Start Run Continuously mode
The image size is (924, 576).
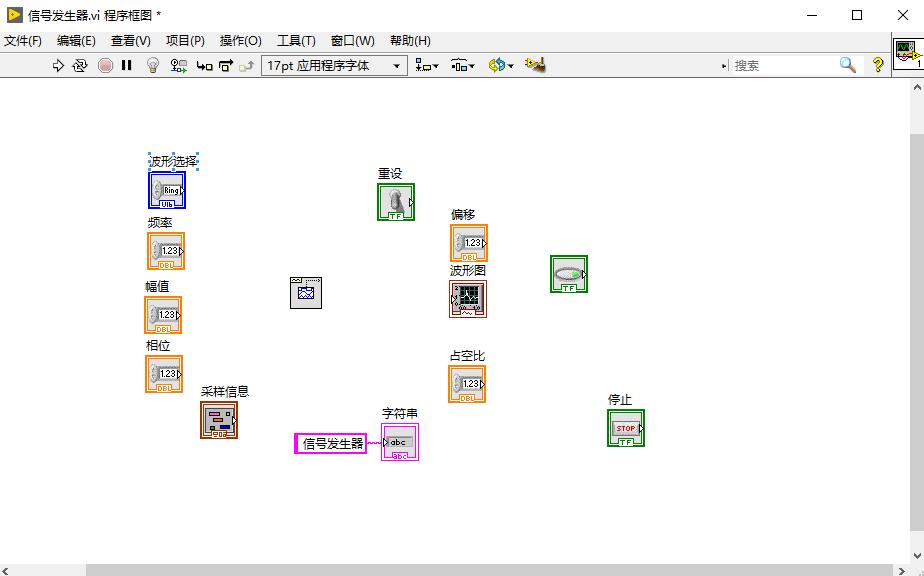(x=80, y=65)
